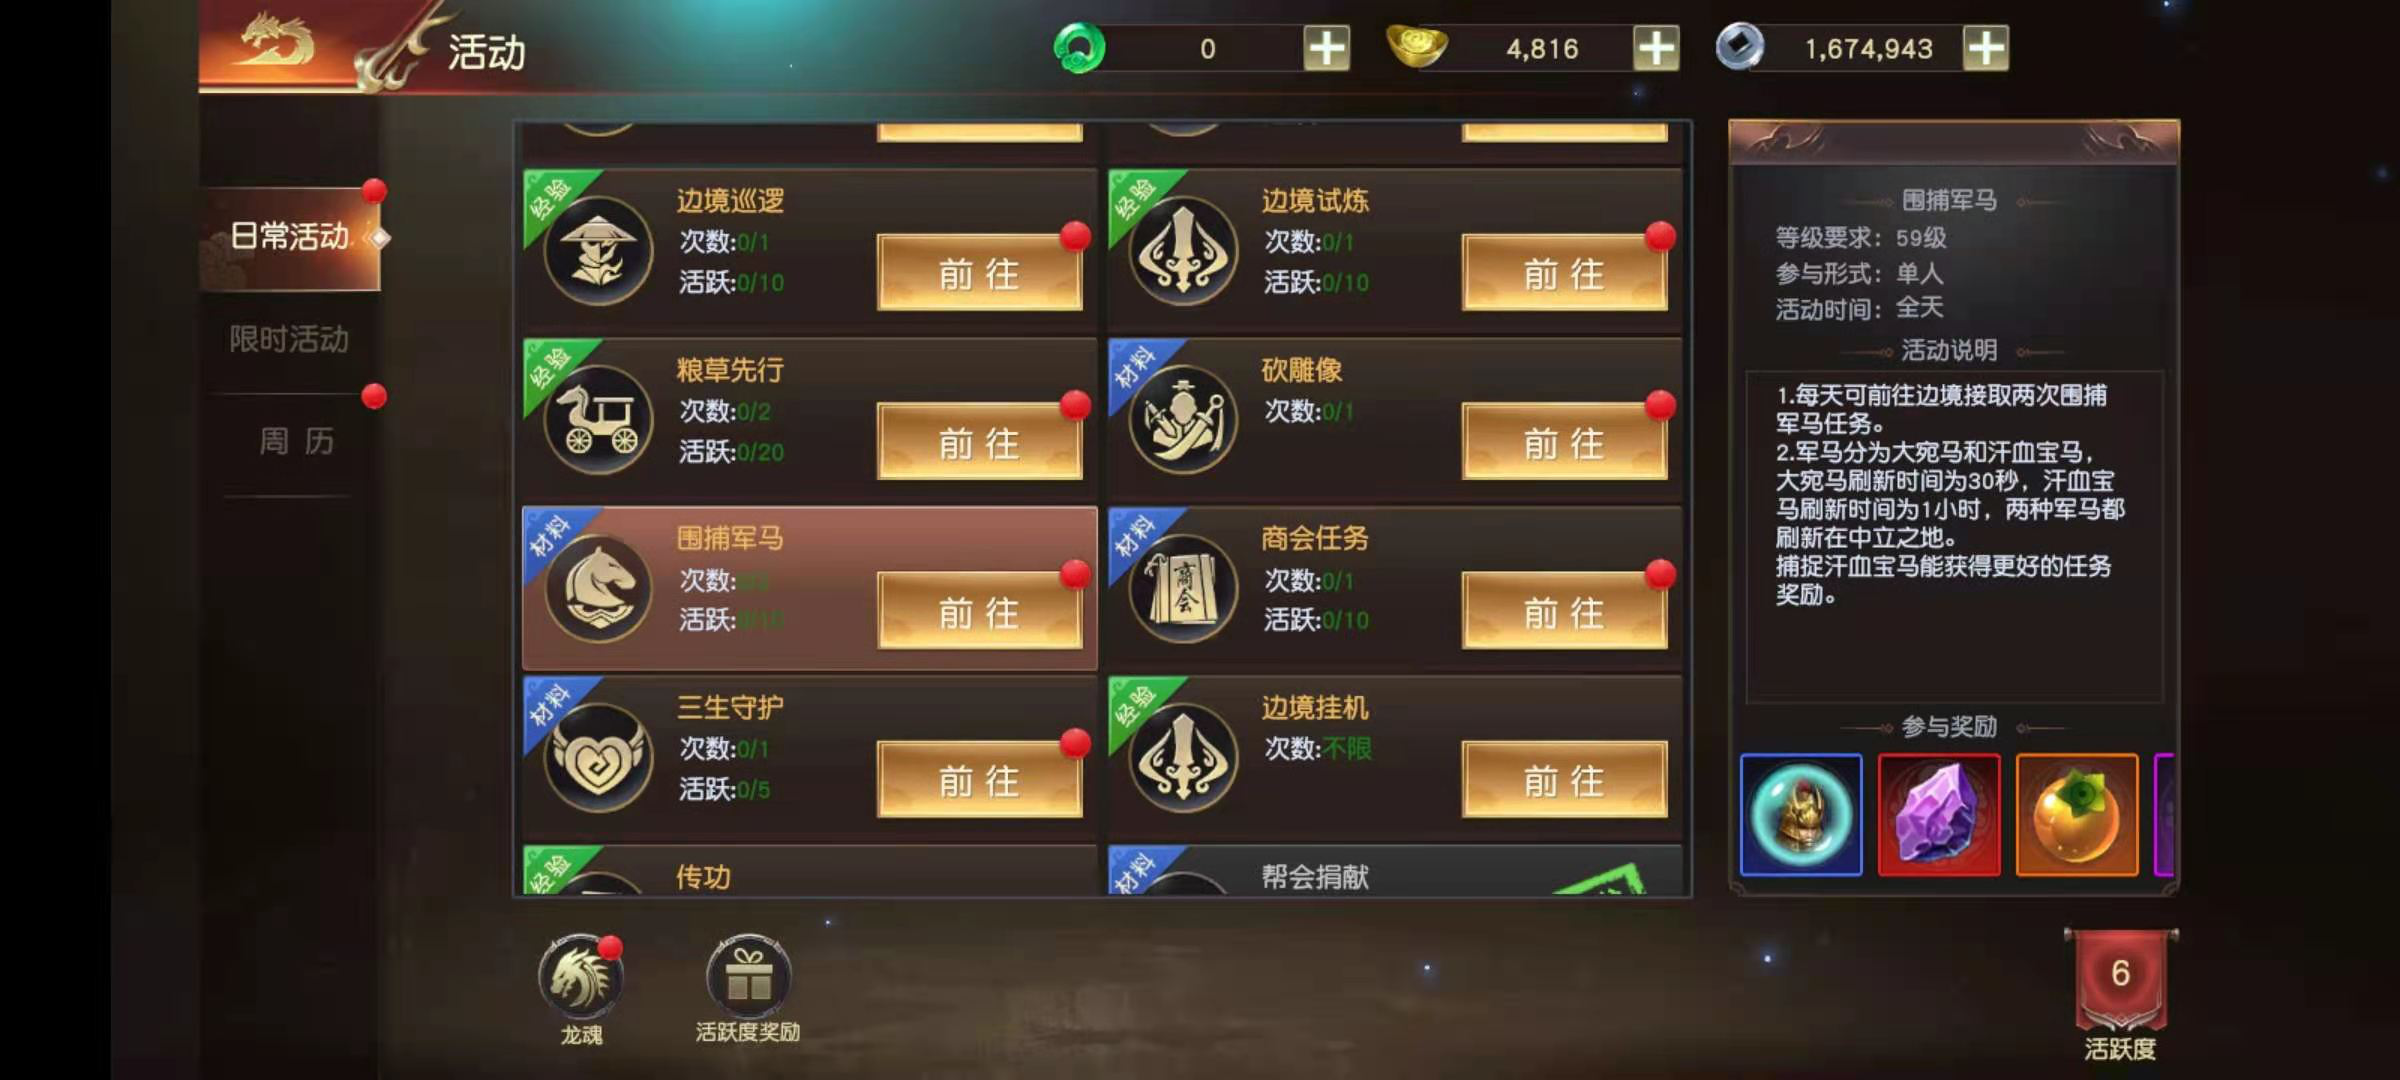The image size is (2400, 1080).
Task: Select the purple crystal reward thumbnail
Action: [1939, 815]
